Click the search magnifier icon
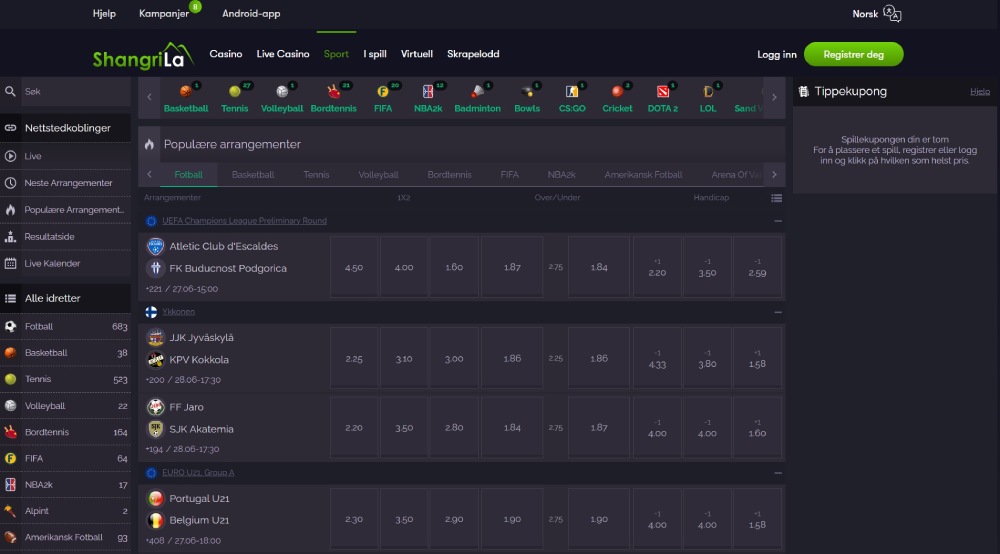Viewport: 1000px width, 554px height. 10,91
